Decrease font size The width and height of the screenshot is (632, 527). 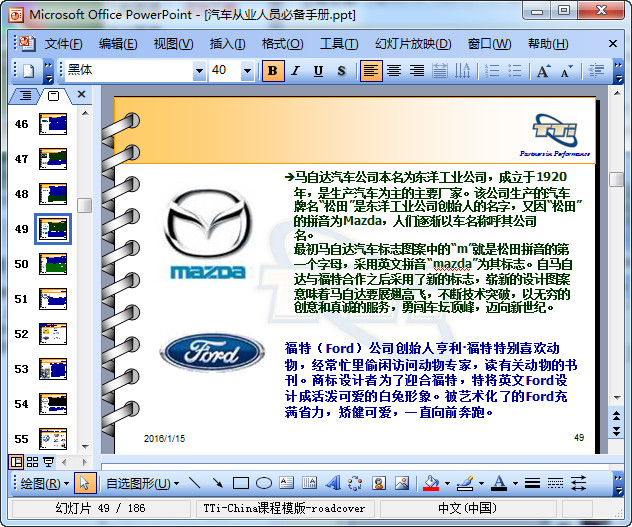pos(566,71)
